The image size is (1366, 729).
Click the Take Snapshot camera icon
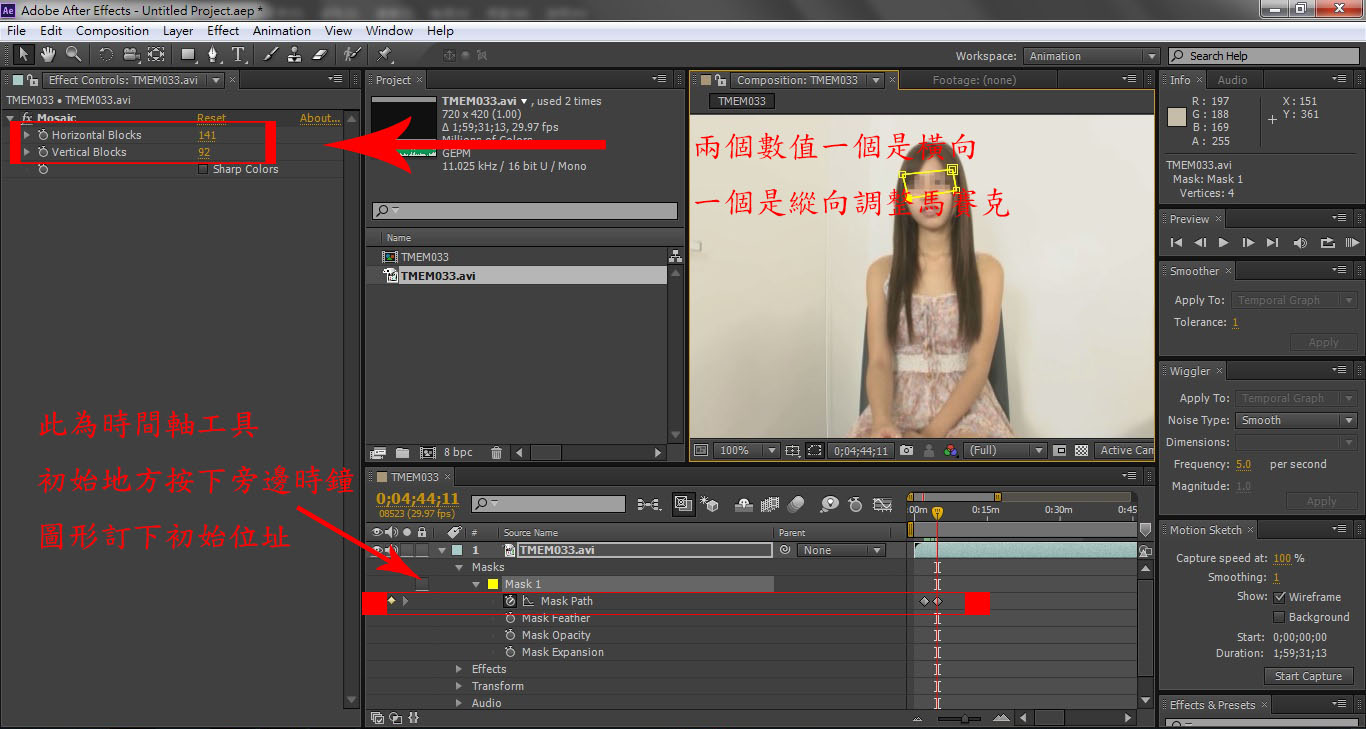[906, 451]
